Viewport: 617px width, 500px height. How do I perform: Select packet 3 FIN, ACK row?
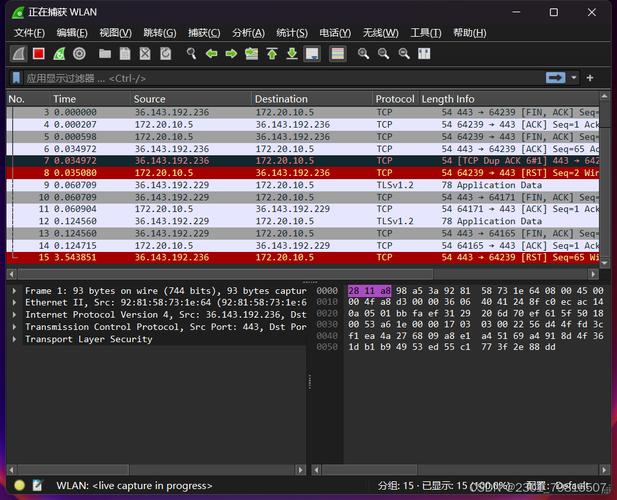(303, 112)
